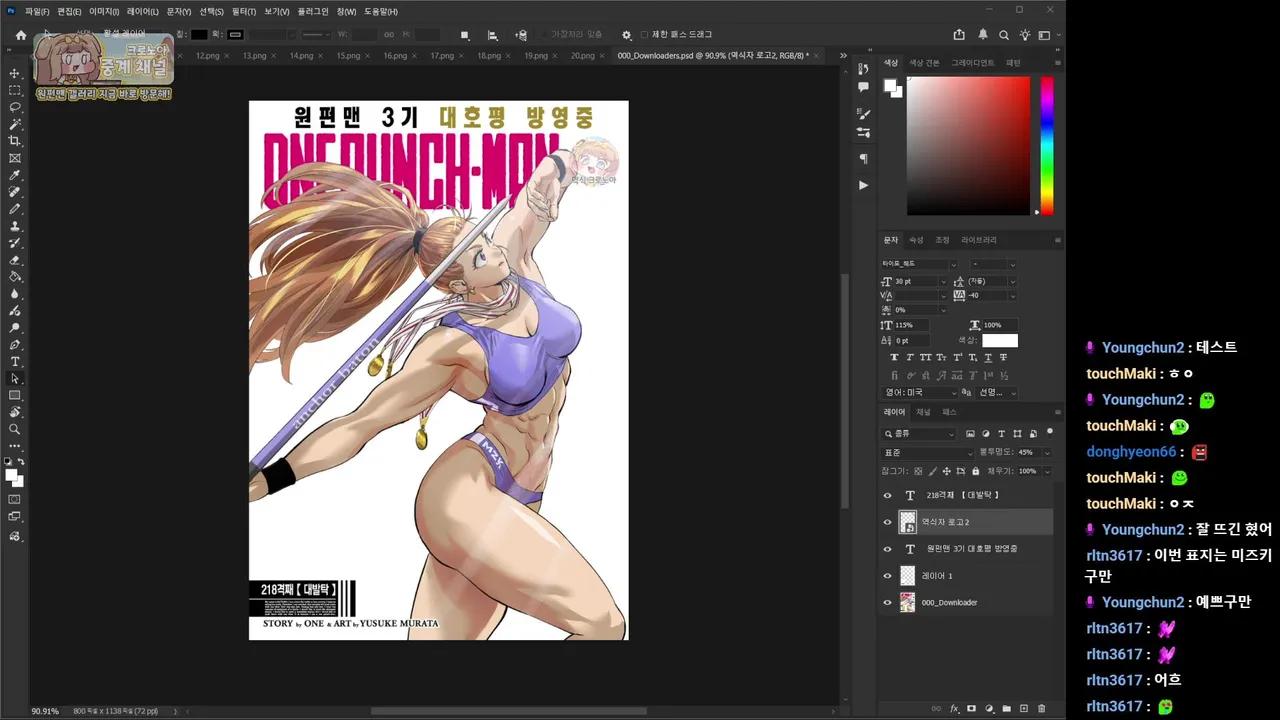Select the Hand tool
This screenshot has width=1280, height=720.
(x=15, y=412)
